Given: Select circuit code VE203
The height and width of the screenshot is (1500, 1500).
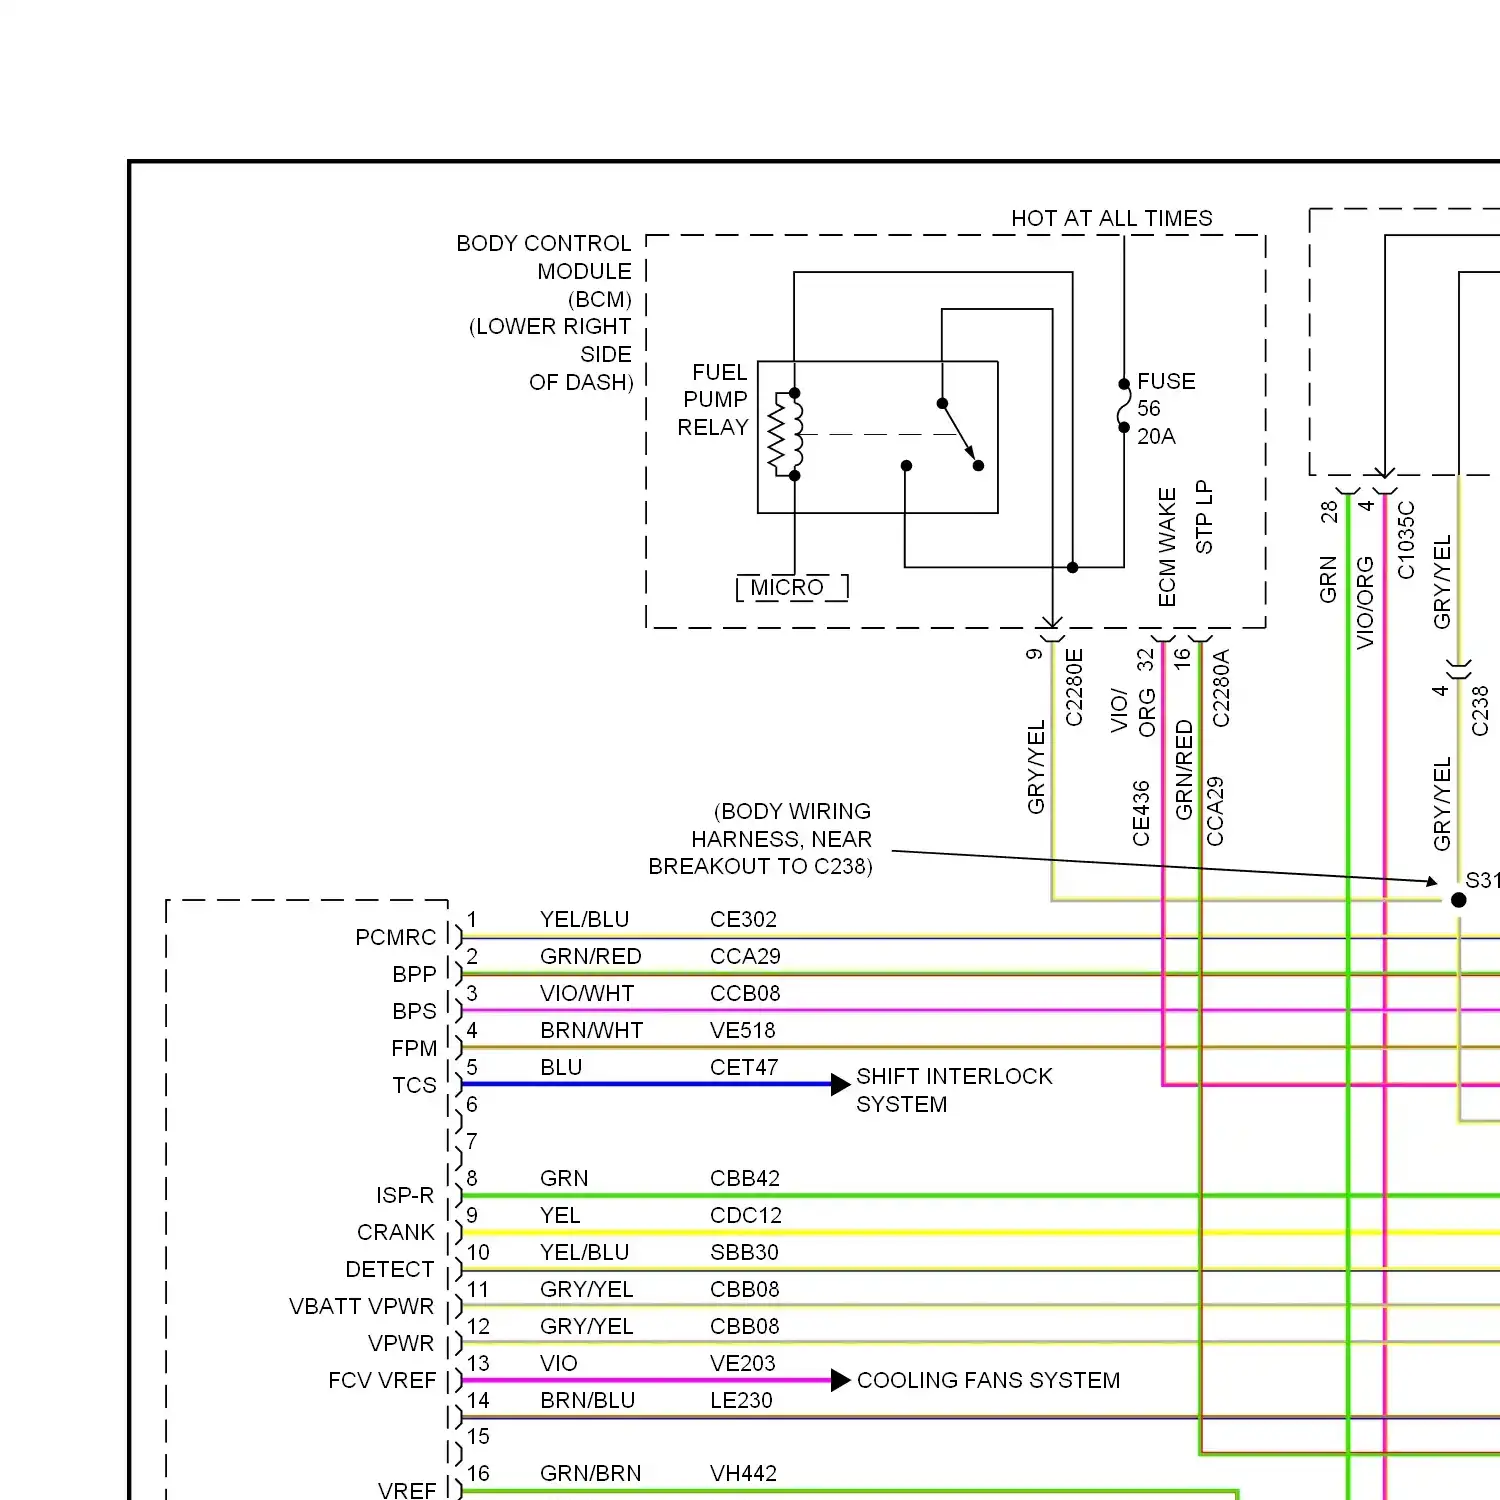Looking at the screenshot, I should tap(742, 1363).
